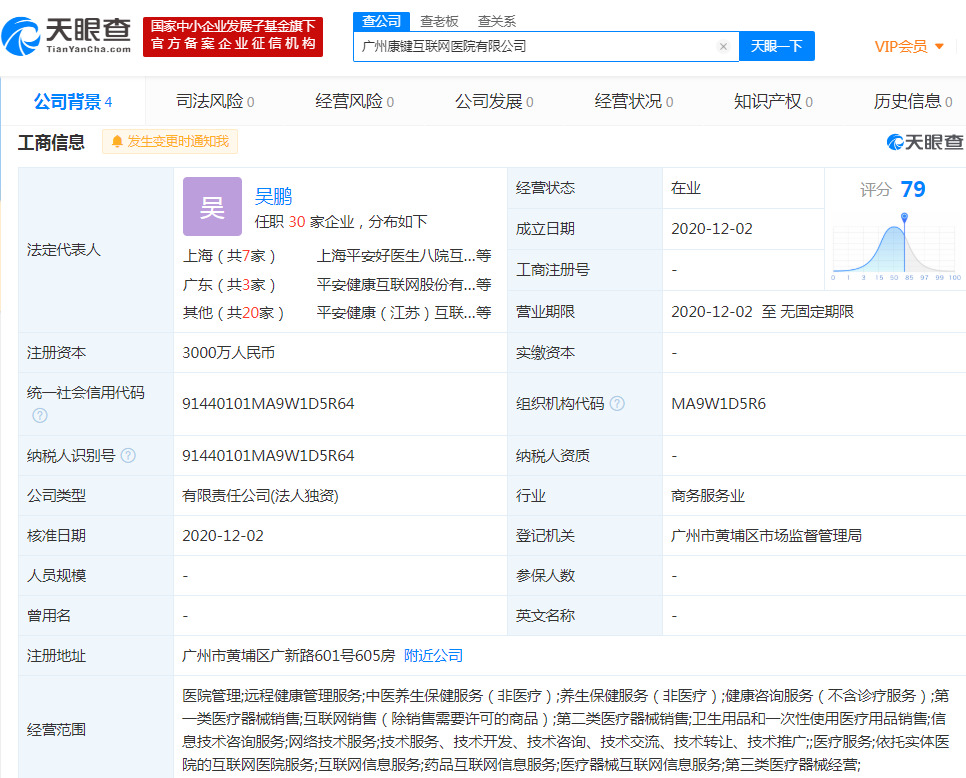This screenshot has width=966, height=778.
Task: Open 平安健康互联网股份有... company link
Action: click(404, 285)
